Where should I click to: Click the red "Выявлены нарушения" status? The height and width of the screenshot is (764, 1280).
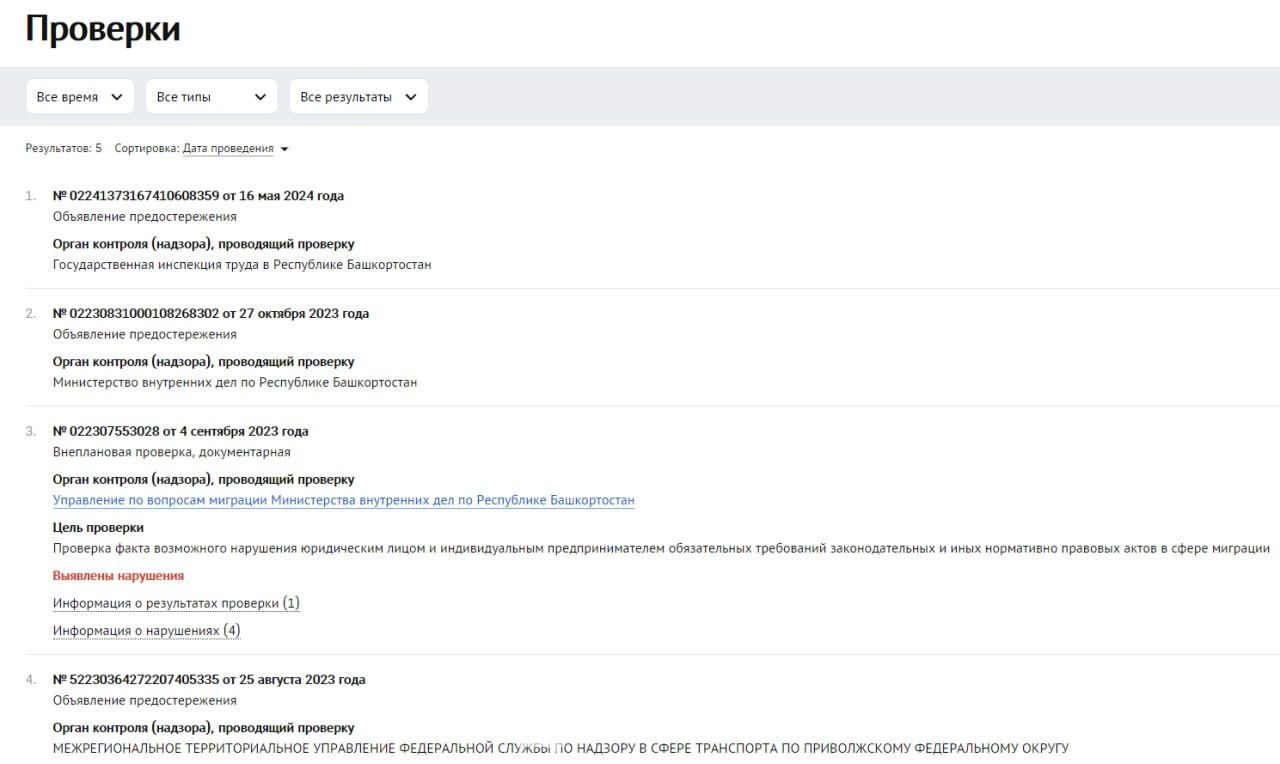click(x=118, y=576)
